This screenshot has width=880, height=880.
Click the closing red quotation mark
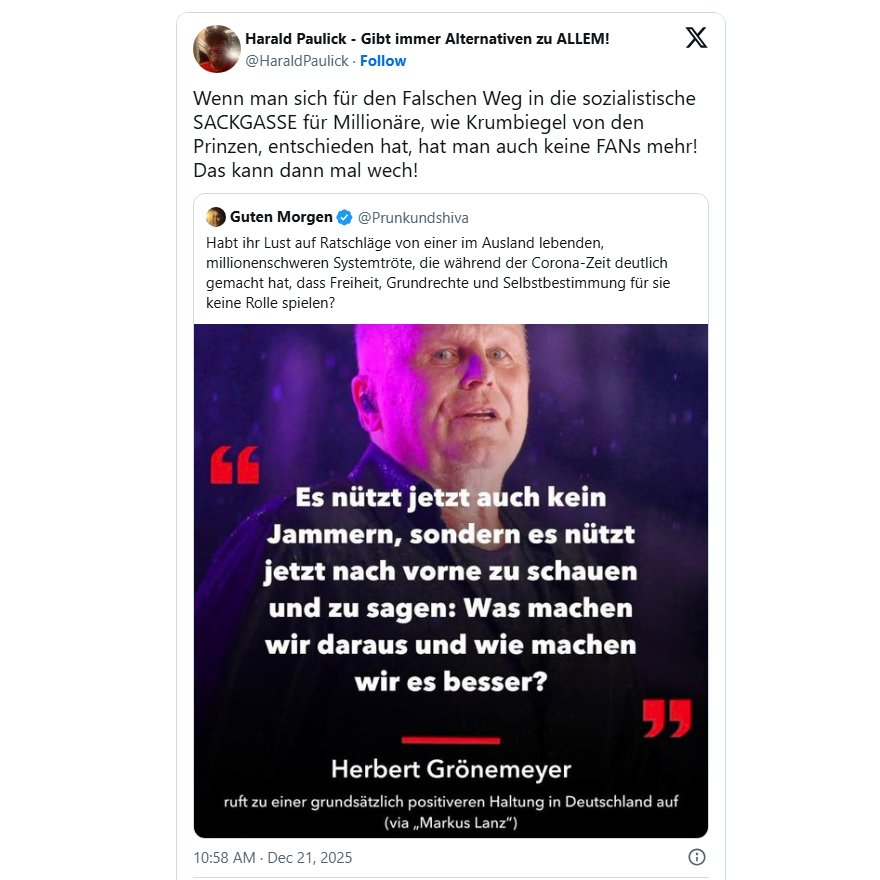pos(667,718)
